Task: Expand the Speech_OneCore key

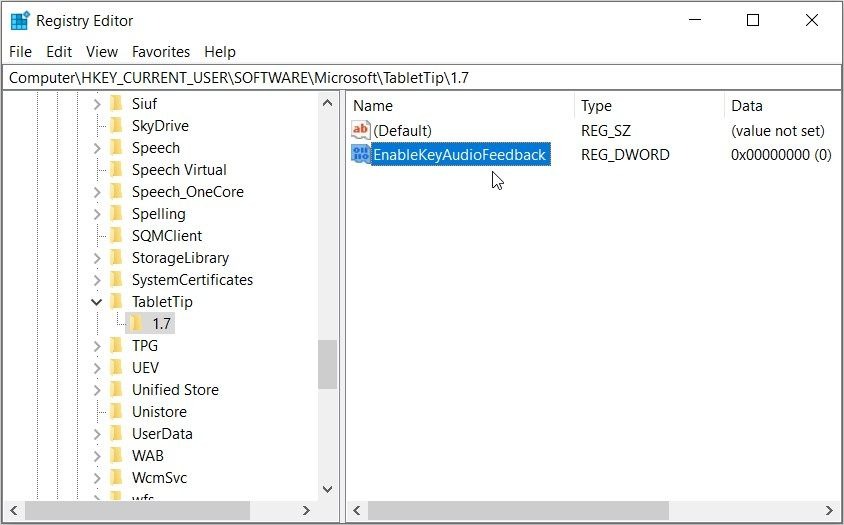Action: (x=97, y=192)
